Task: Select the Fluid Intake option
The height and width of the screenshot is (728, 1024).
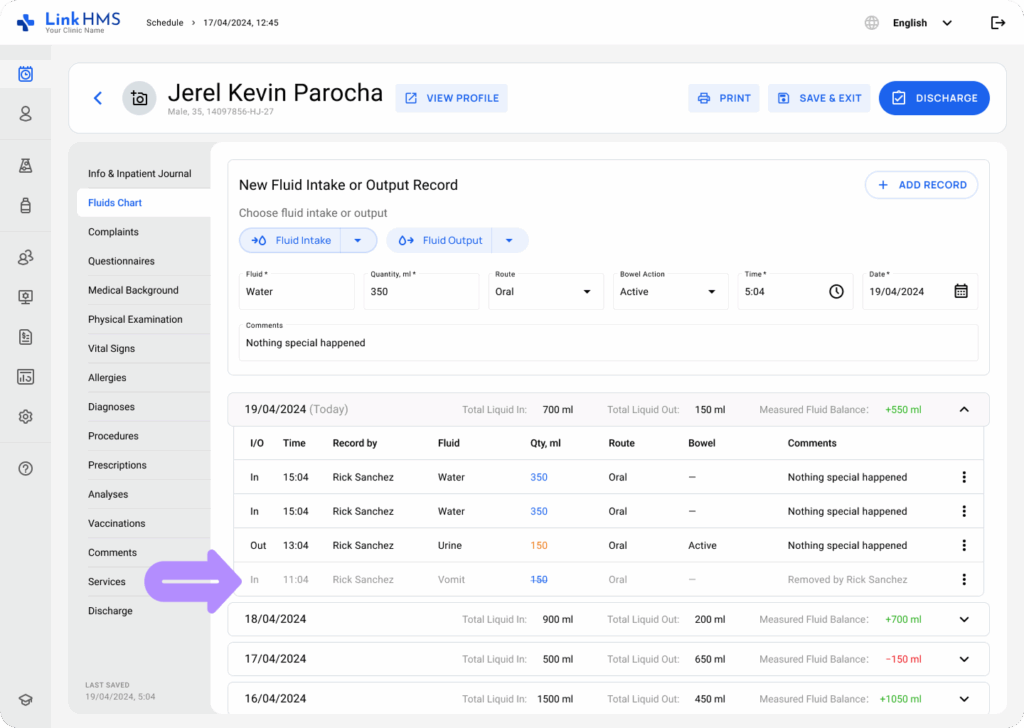Action: click(x=292, y=240)
